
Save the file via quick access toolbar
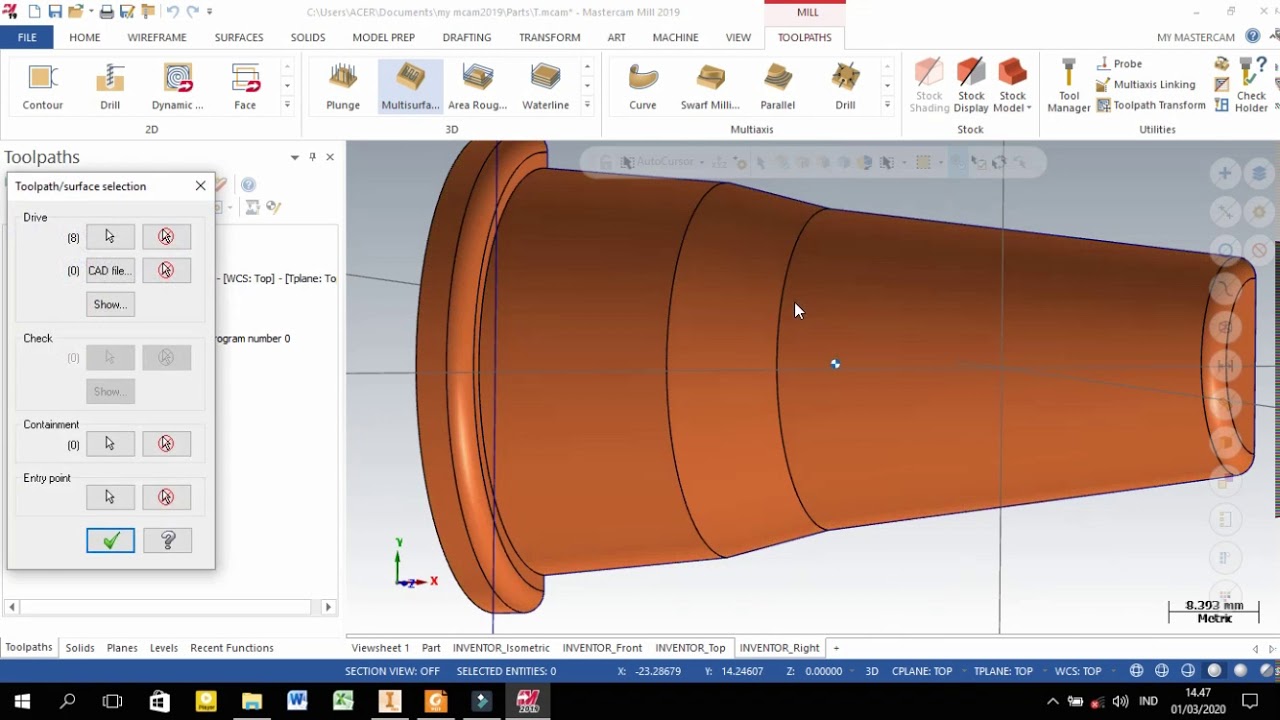pyautogui.click(x=55, y=12)
